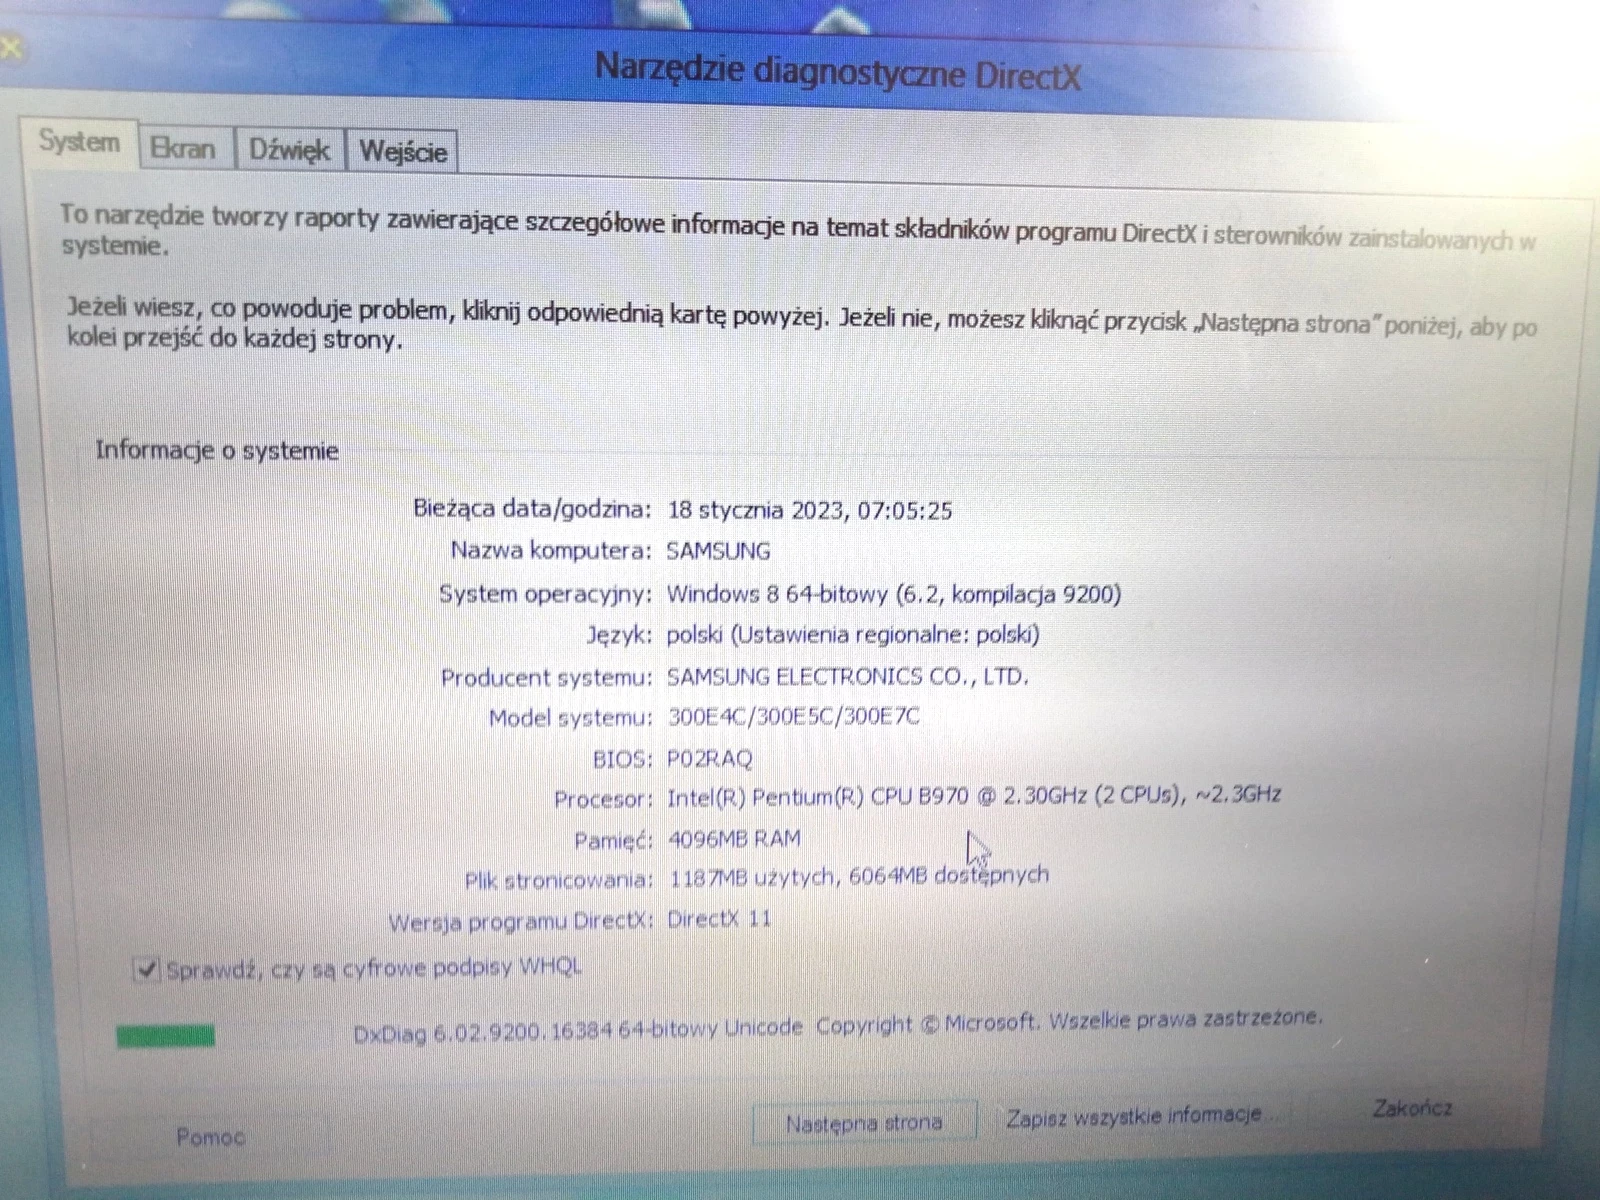The width and height of the screenshot is (1600, 1200).
Task: Click the Plik stronicowania label
Action: coord(558,881)
